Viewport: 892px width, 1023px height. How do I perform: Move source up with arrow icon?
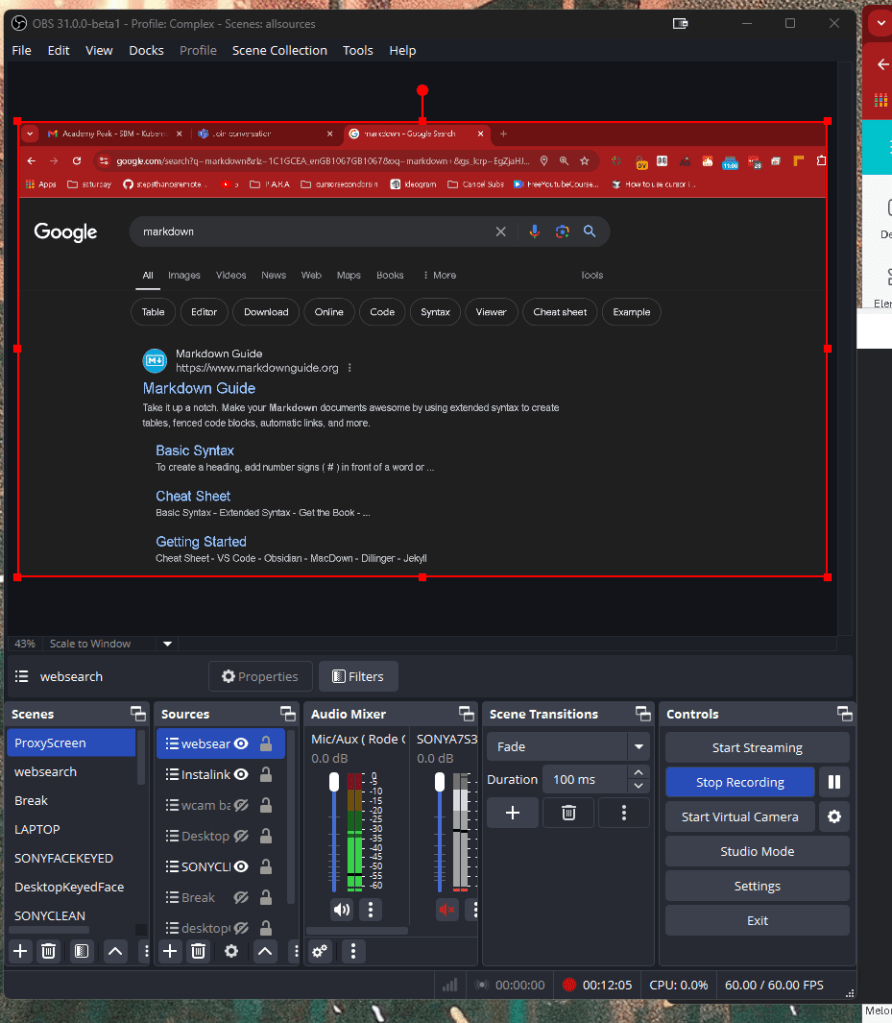click(265, 951)
